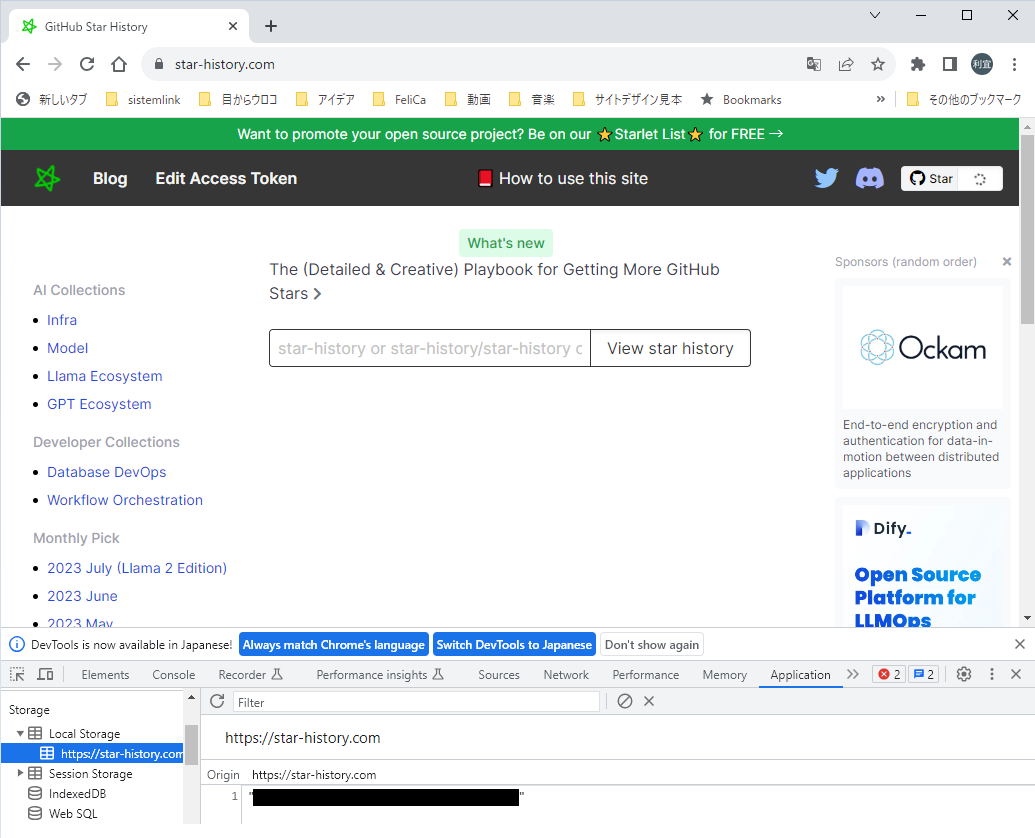Switch to the Network tab in DevTools
The image size is (1035, 838).
pos(565,674)
